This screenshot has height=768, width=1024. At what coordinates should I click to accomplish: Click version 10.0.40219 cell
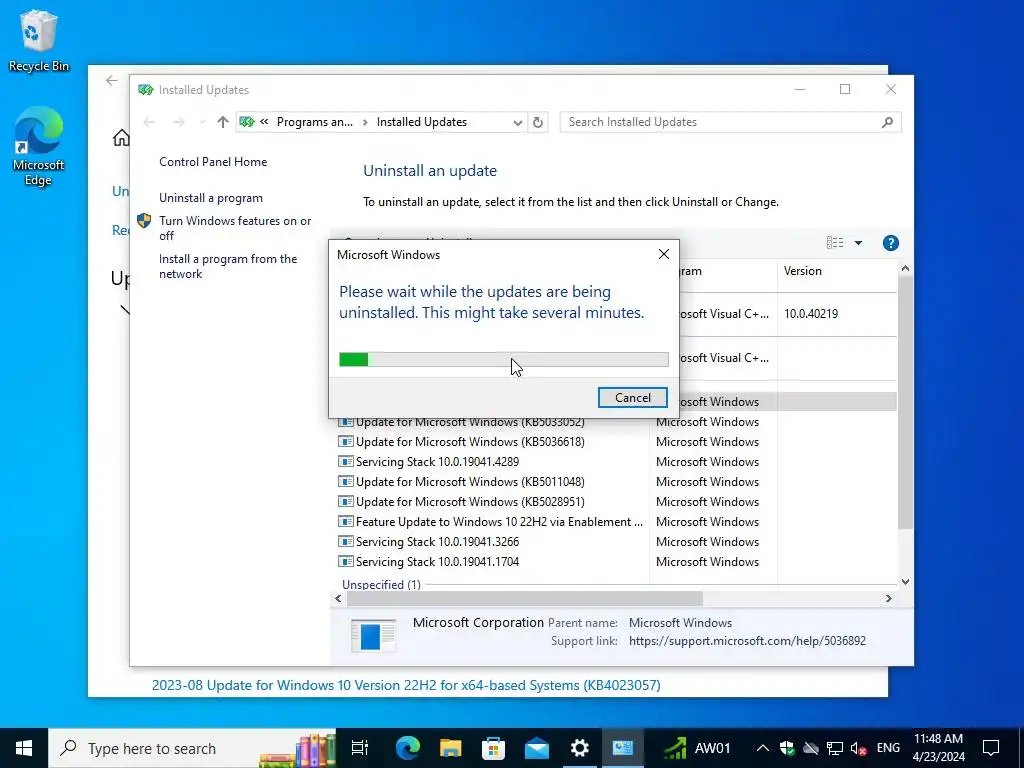[x=811, y=314]
